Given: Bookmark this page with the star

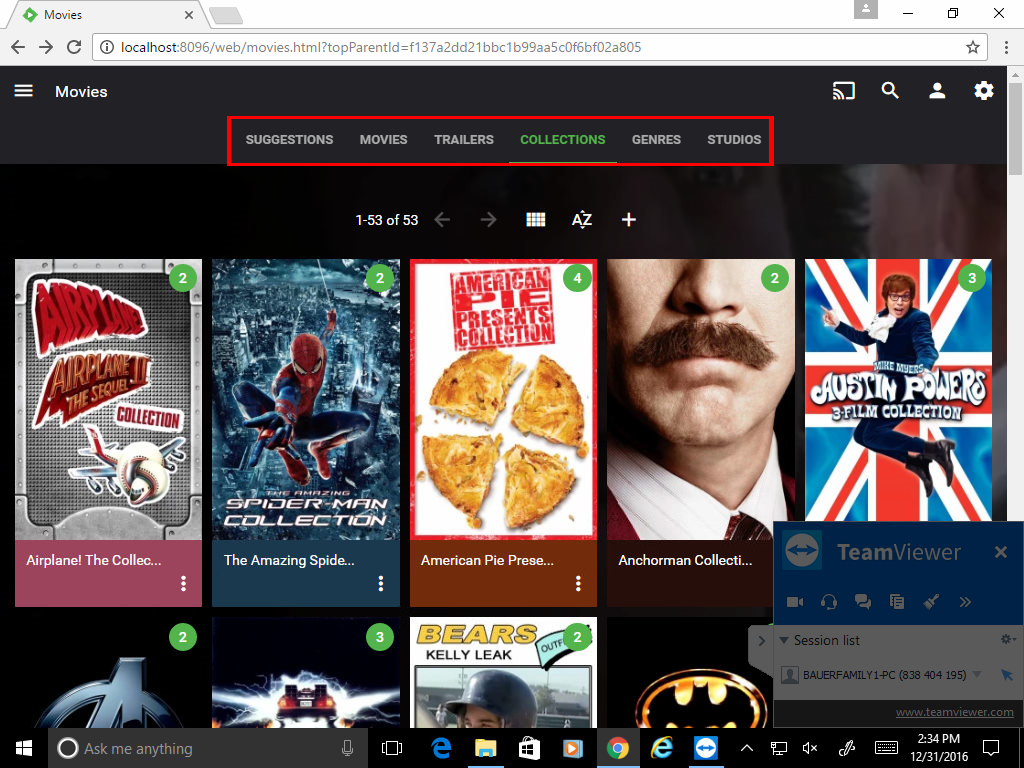Looking at the screenshot, I should click(x=973, y=47).
